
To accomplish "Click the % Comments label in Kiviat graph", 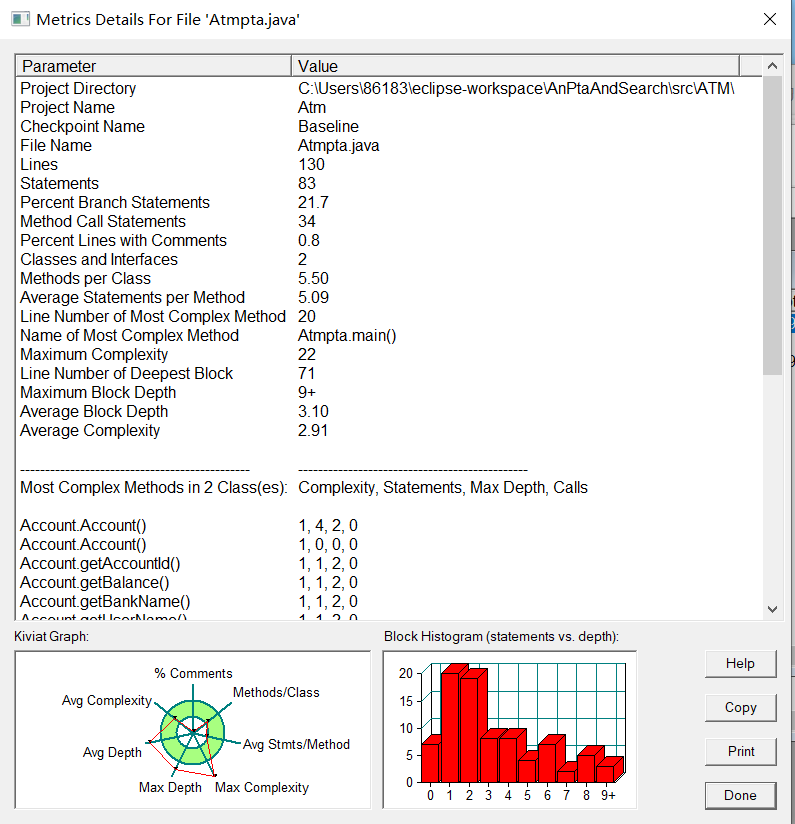I will [x=193, y=673].
